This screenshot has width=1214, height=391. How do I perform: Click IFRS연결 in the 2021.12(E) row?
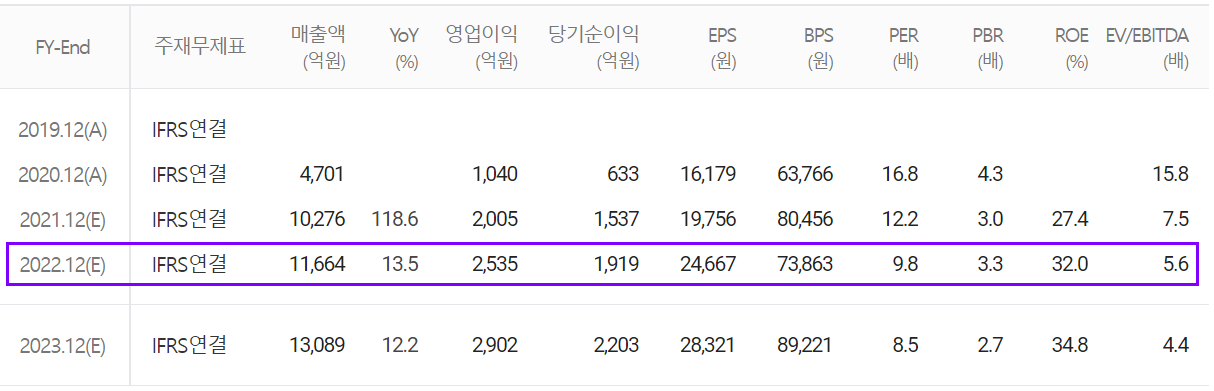(x=190, y=219)
